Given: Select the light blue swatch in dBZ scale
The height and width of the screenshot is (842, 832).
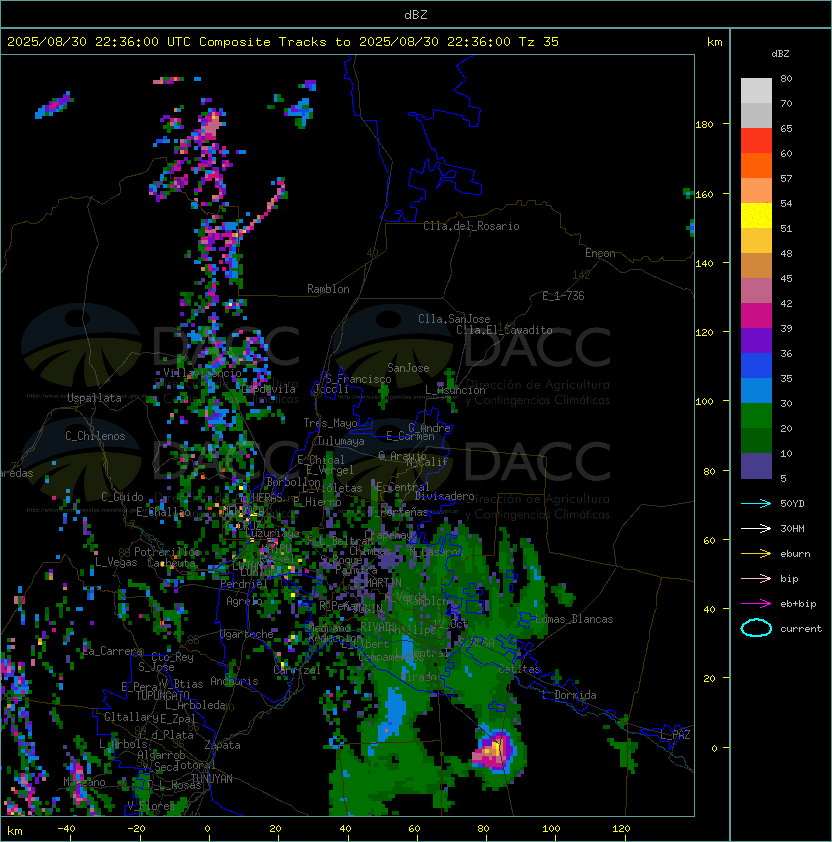Looking at the screenshot, I should pos(756,391).
